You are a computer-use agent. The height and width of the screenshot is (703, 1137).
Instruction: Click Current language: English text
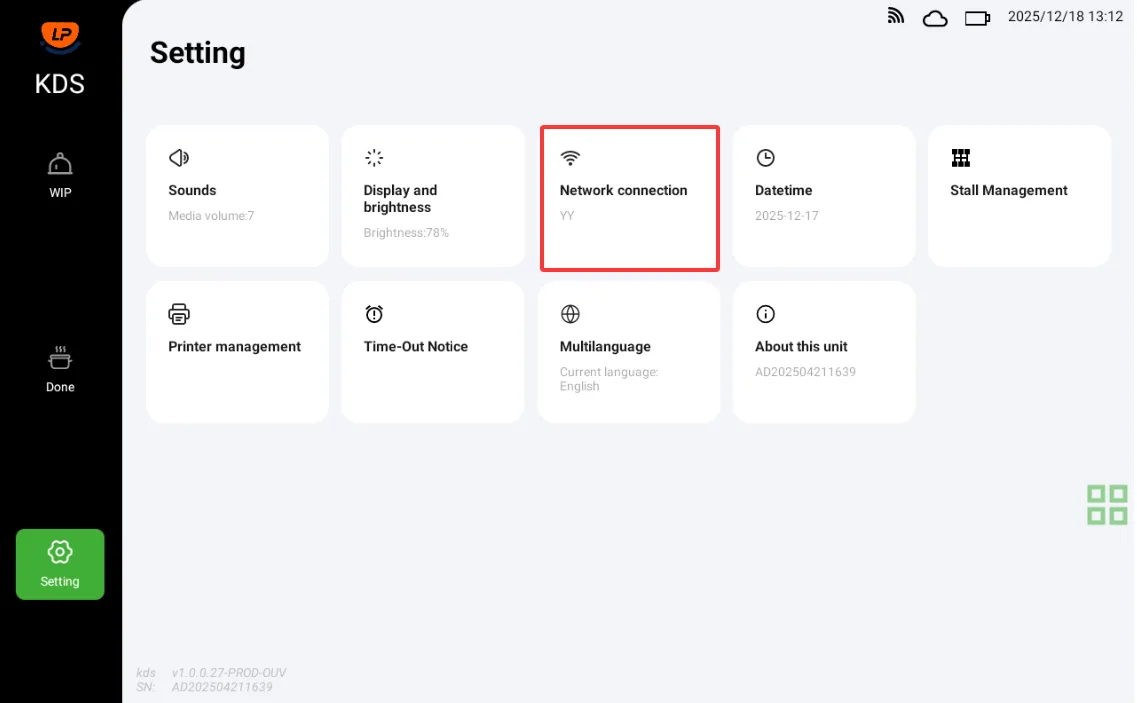pyautogui.click(x=608, y=379)
